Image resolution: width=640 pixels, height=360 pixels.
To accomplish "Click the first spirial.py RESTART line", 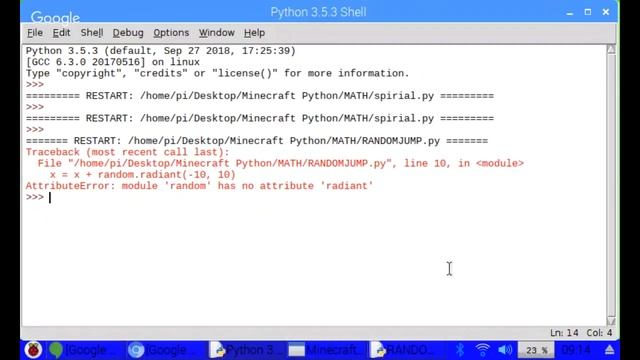I will tap(260, 96).
